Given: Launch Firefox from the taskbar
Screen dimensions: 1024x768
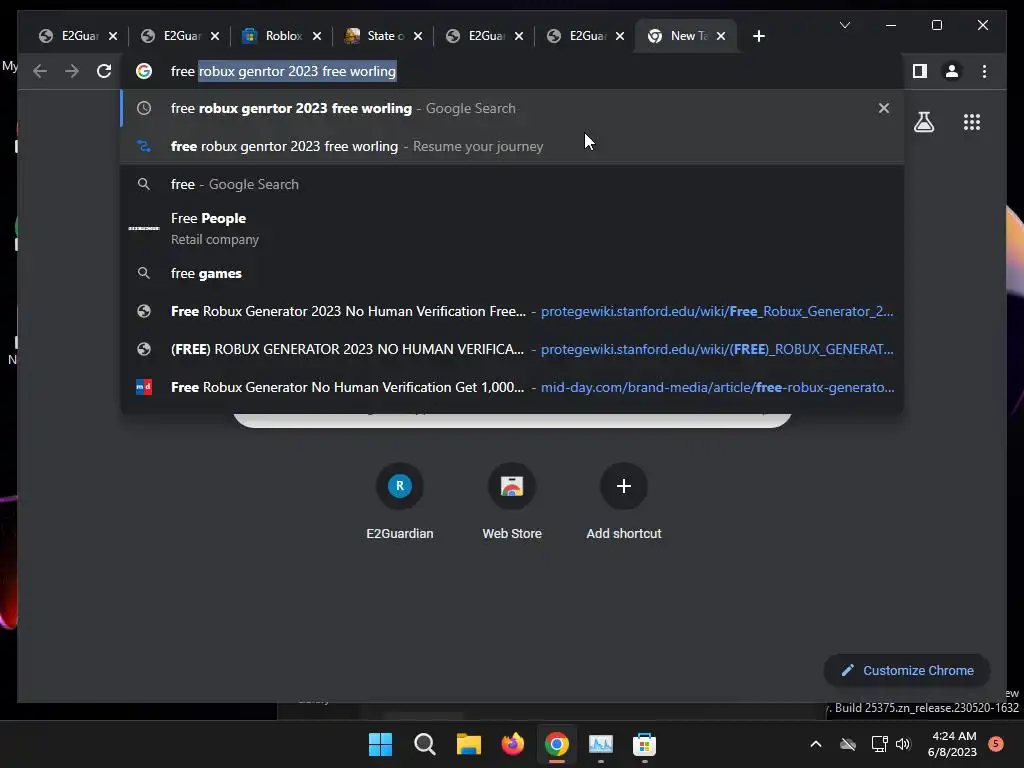Looking at the screenshot, I should [x=513, y=744].
